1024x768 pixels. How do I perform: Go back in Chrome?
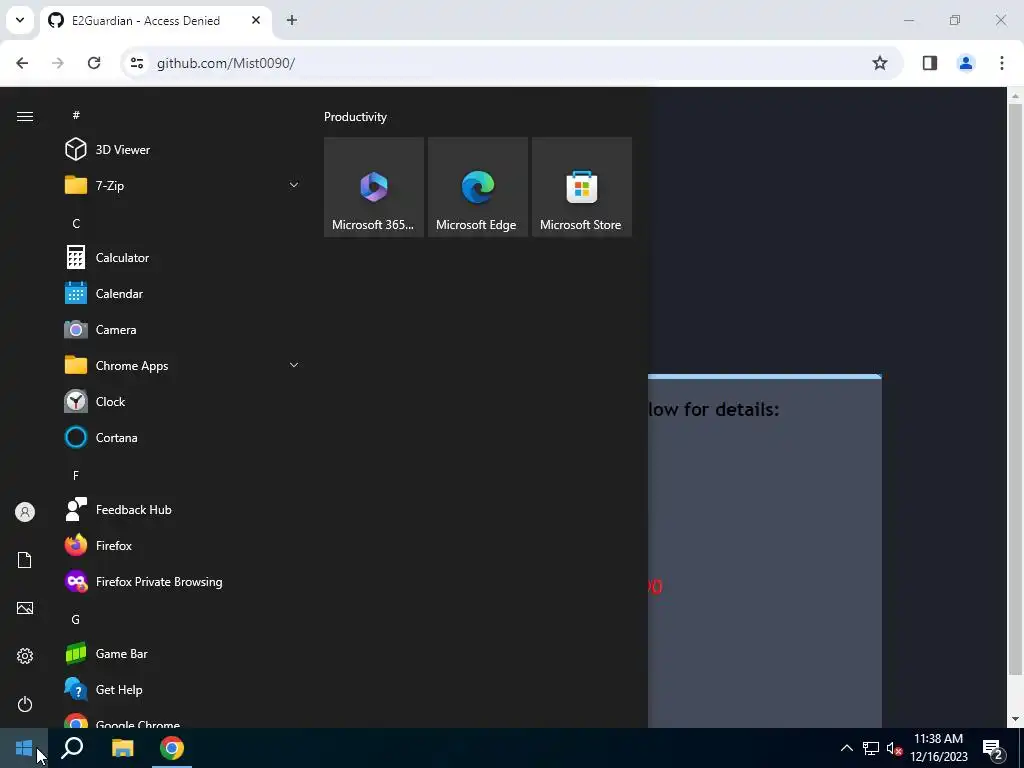coord(22,63)
